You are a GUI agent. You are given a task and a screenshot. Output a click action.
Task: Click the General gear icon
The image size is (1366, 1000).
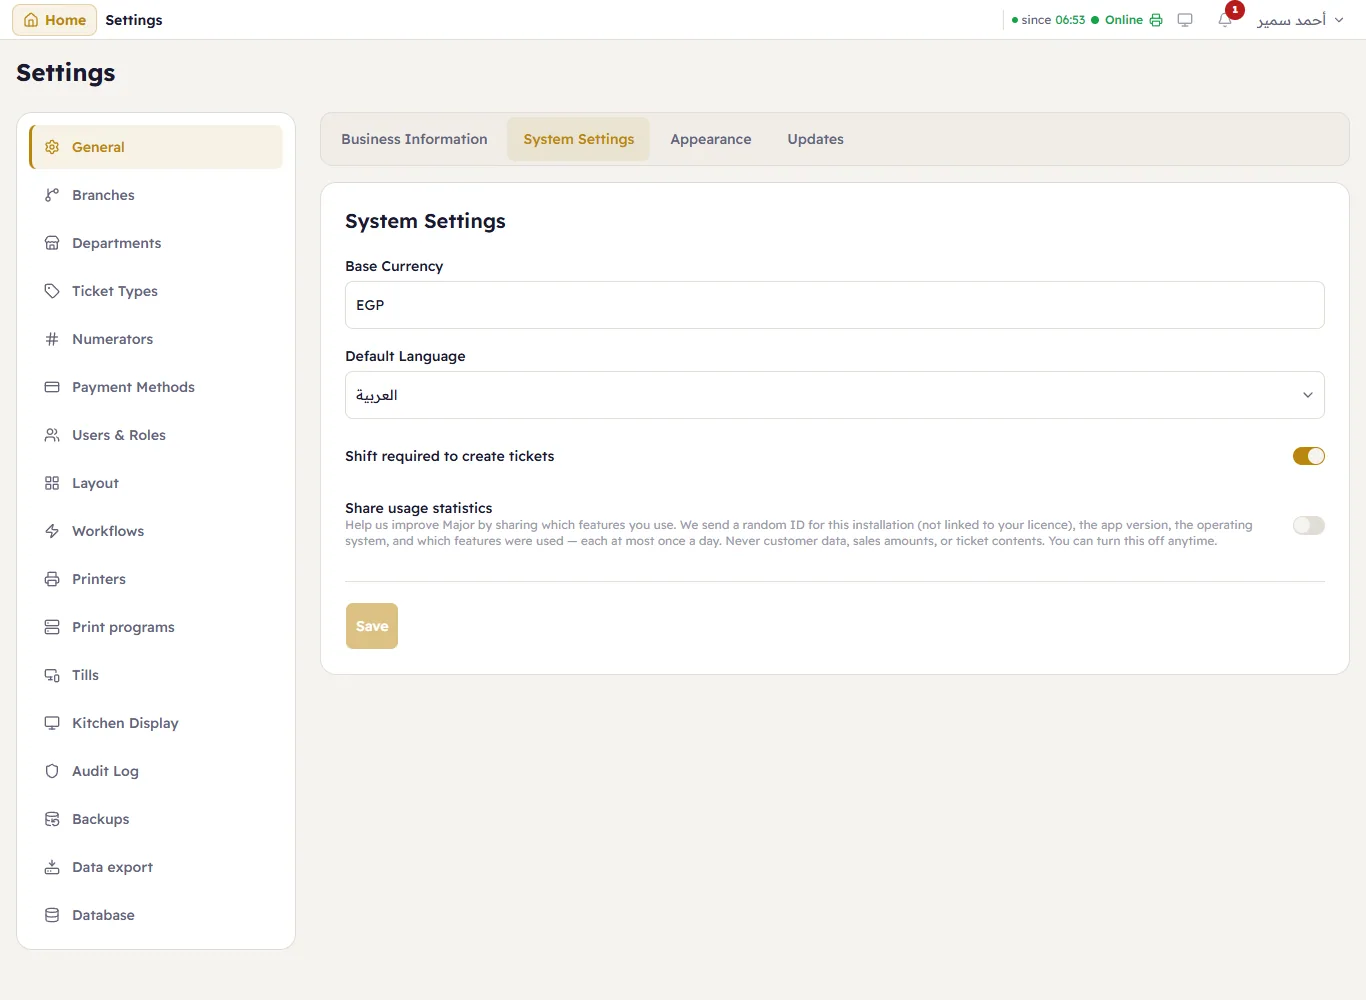pos(52,147)
